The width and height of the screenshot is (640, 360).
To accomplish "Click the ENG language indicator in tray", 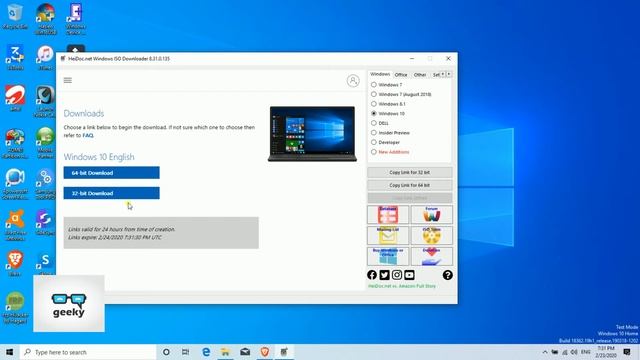I will click(x=585, y=352).
